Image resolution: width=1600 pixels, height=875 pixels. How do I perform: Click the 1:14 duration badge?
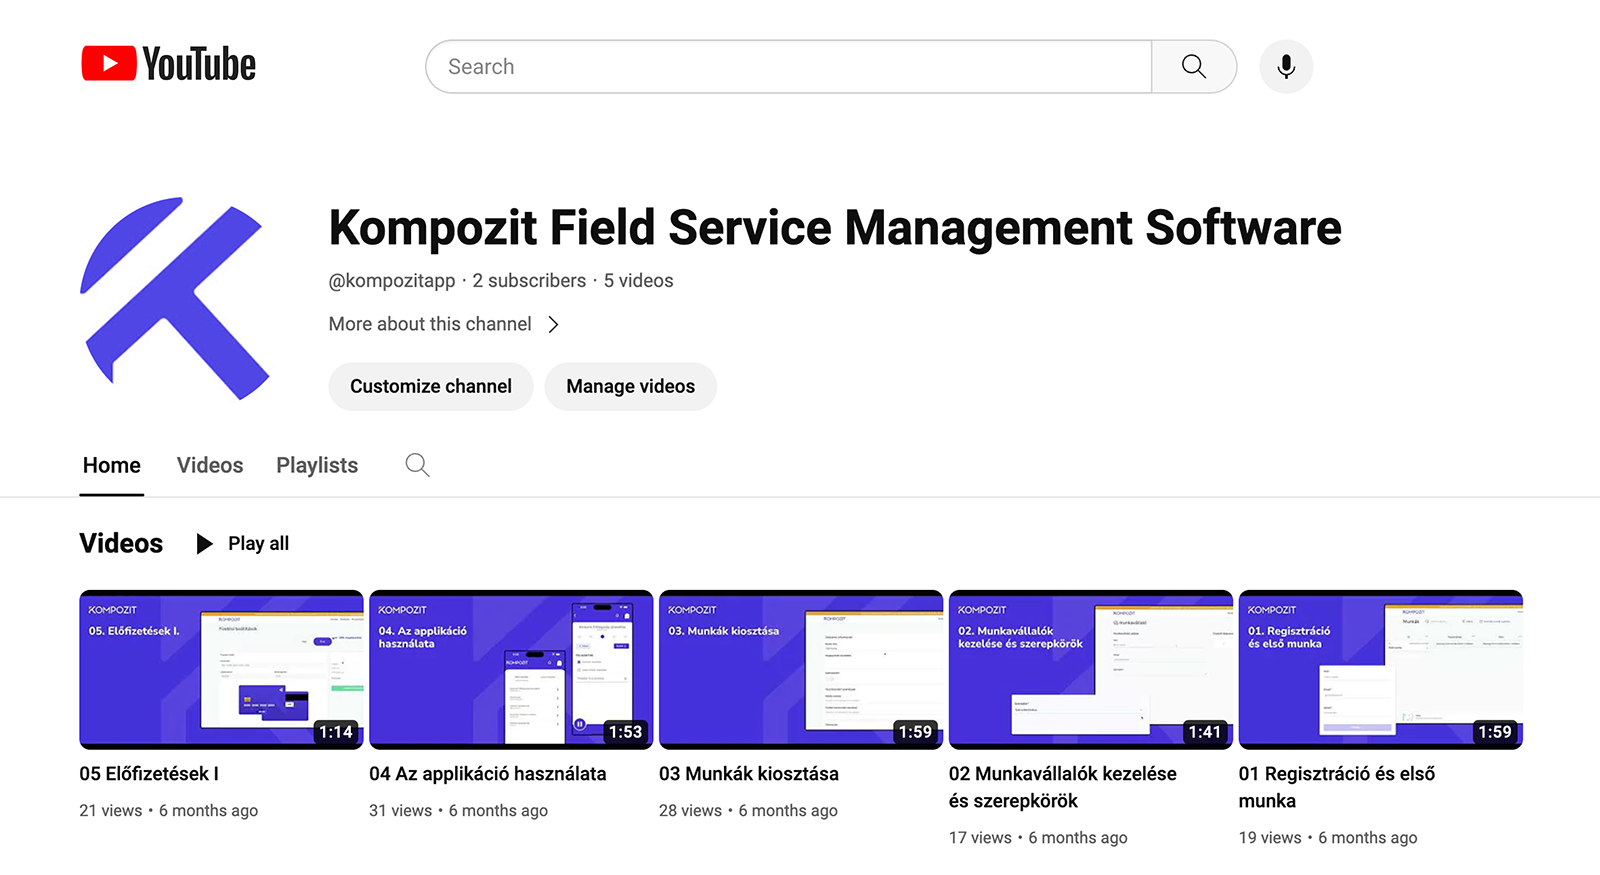(x=336, y=732)
